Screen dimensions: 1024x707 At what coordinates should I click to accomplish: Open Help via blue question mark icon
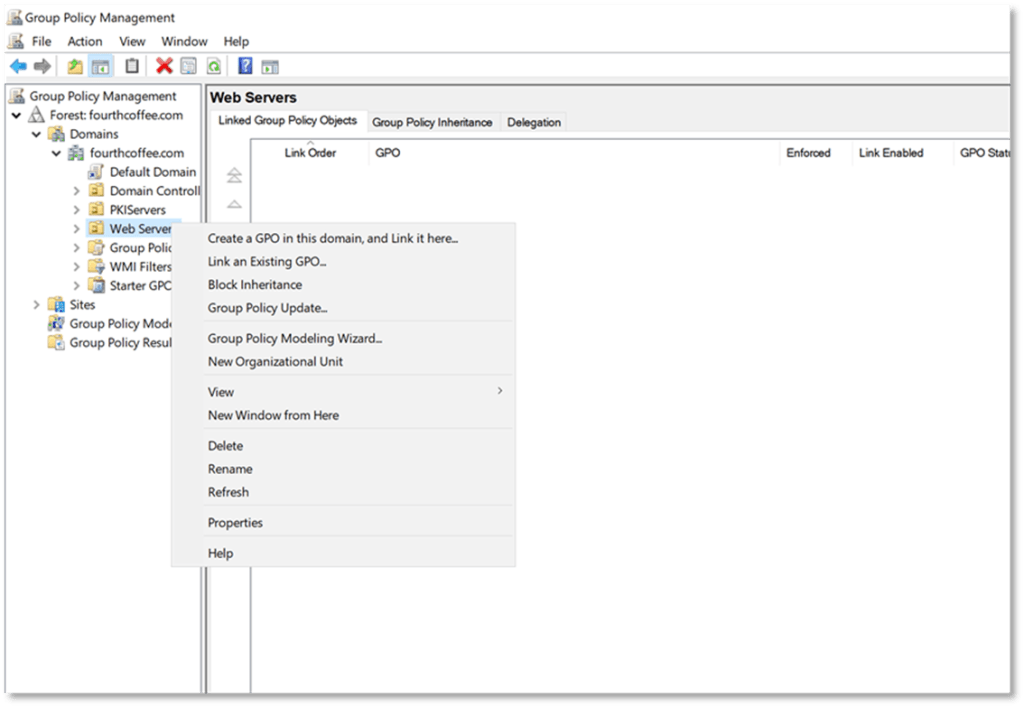(x=245, y=67)
